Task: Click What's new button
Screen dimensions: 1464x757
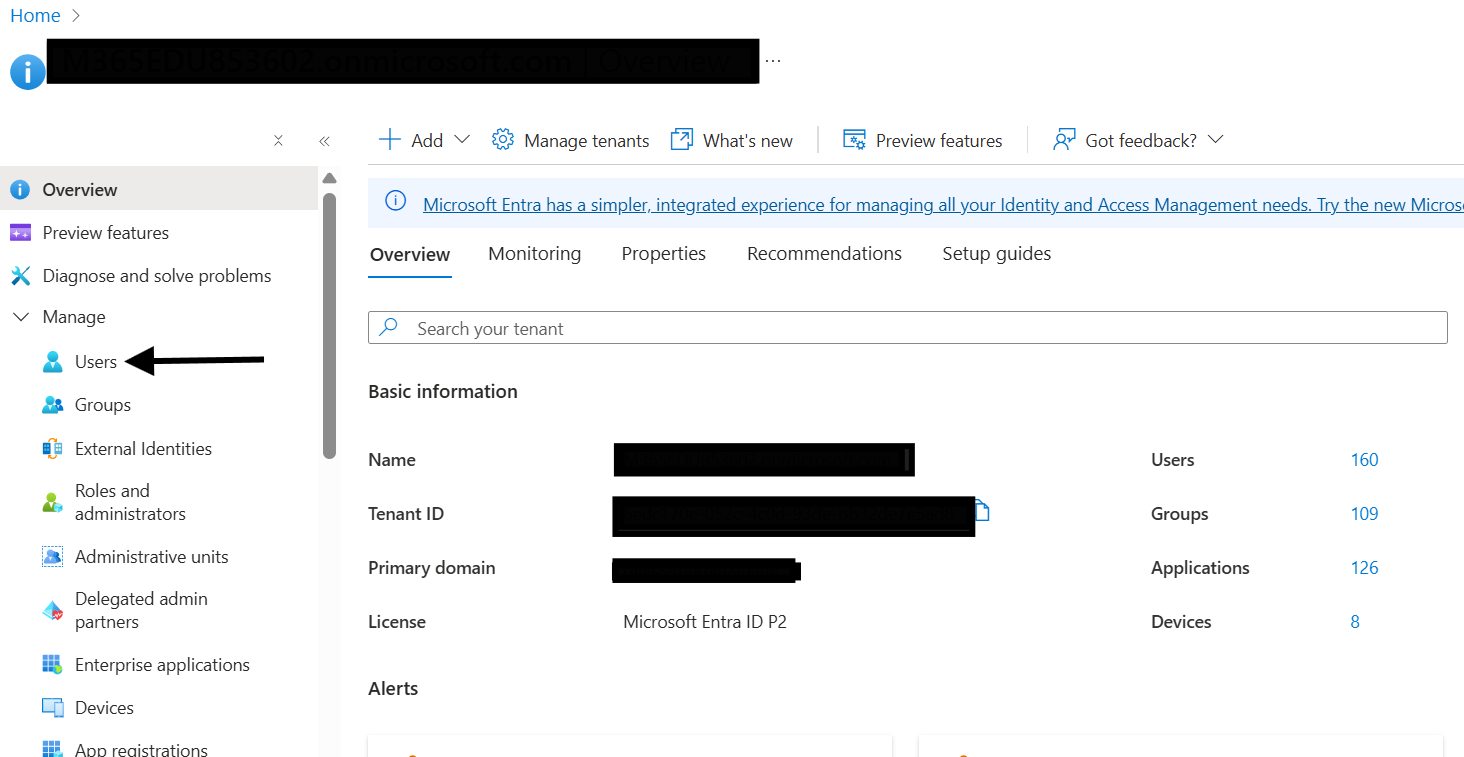Action: click(x=732, y=140)
